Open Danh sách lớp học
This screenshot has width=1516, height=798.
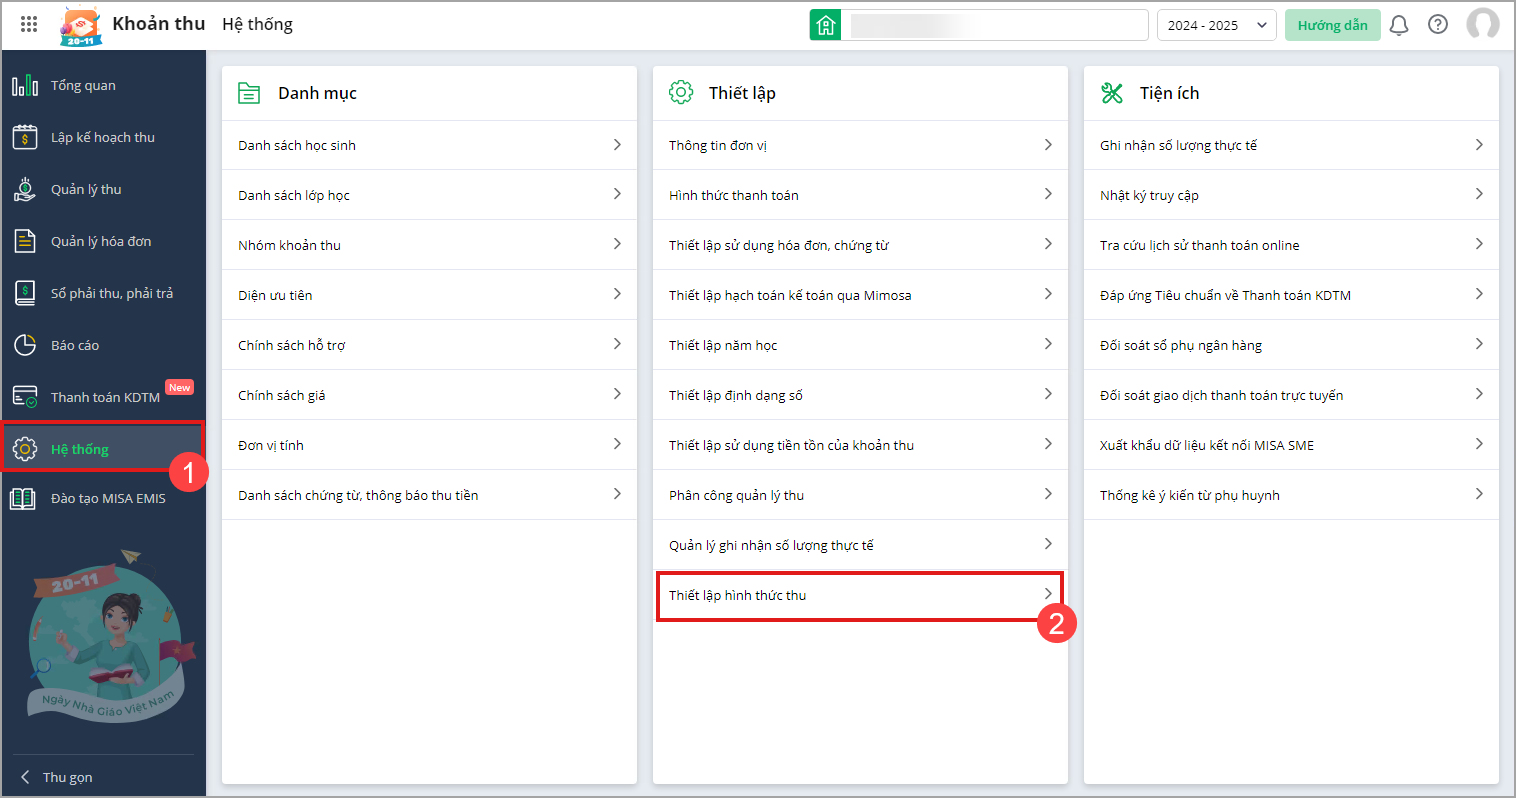pos(429,195)
